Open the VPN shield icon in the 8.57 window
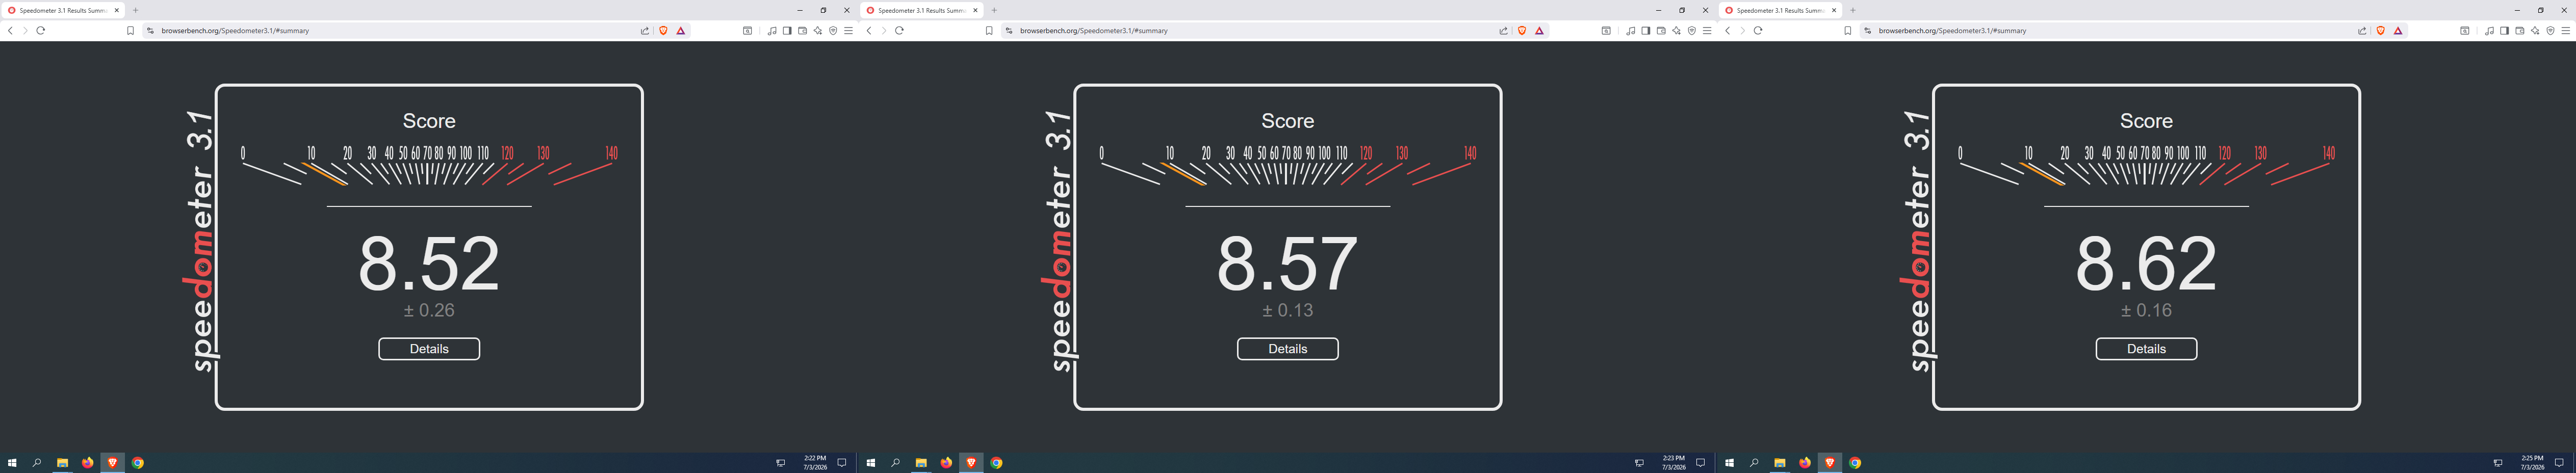The image size is (2576, 473). [1692, 31]
